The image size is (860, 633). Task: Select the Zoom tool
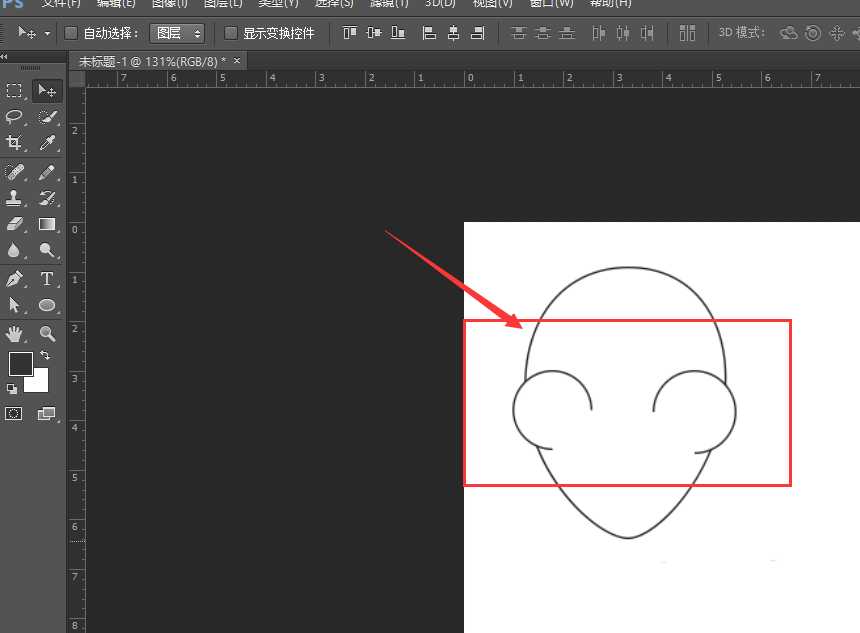click(47, 332)
